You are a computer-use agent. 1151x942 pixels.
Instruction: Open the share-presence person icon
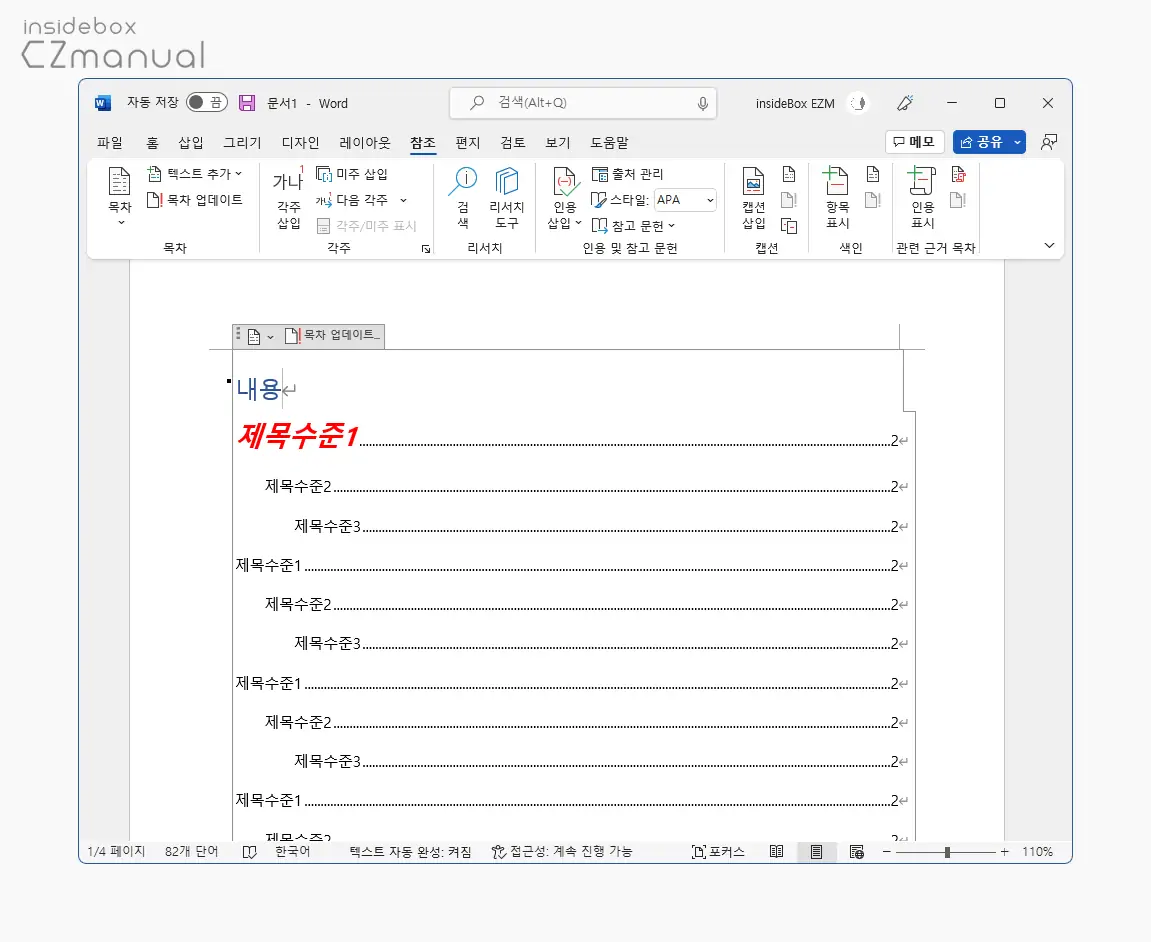(1049, 142)
